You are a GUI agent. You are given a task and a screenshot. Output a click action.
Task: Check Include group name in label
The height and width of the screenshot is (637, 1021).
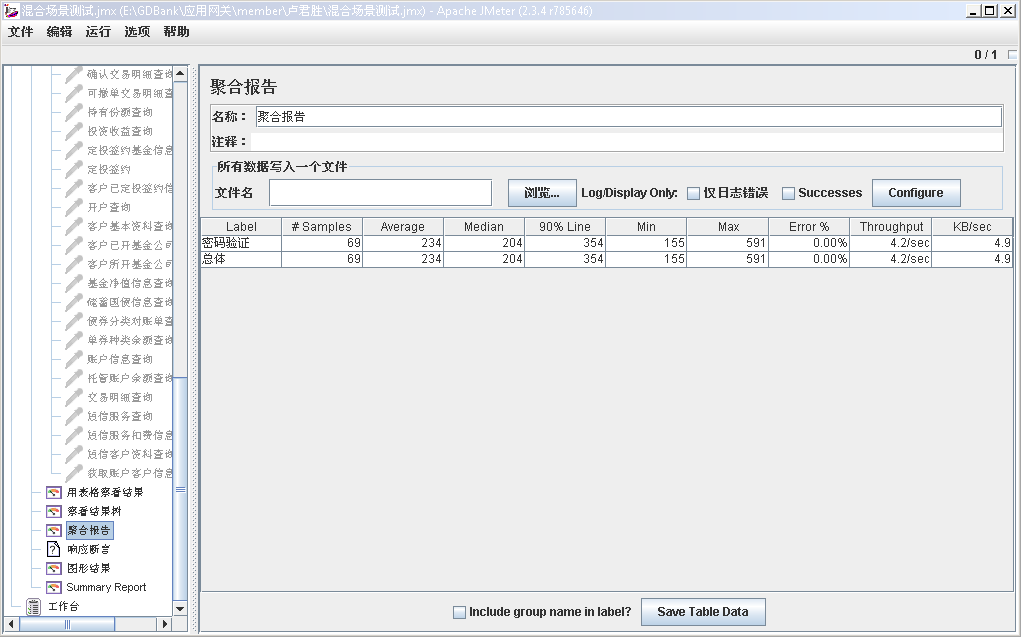(x=459, y=612)
